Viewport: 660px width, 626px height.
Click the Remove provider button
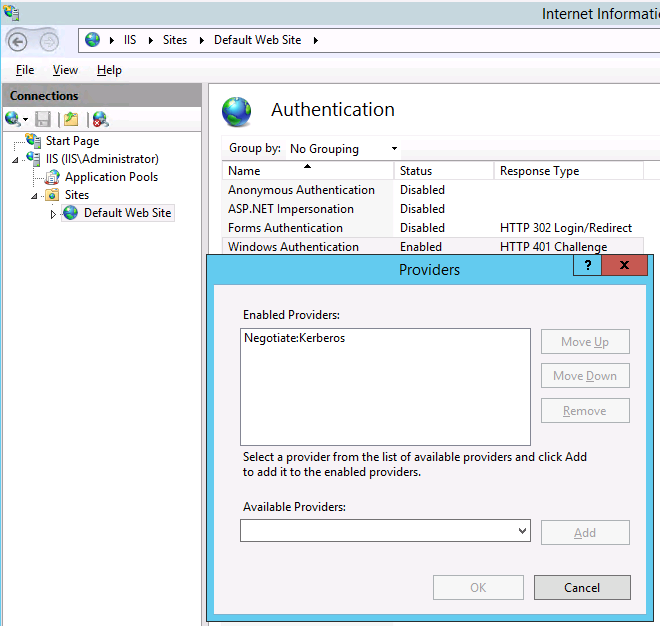pyautogui.click(x=585, y=411)
